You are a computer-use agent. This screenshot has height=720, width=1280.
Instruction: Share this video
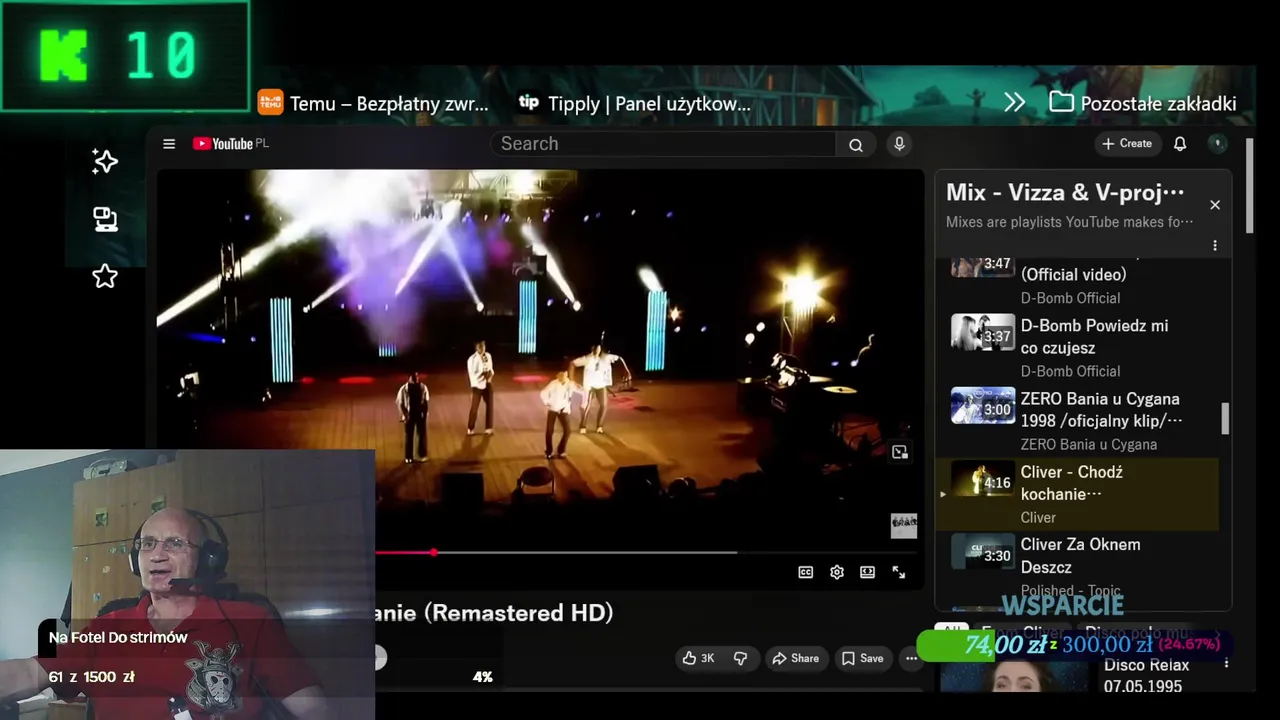(795, 658)
